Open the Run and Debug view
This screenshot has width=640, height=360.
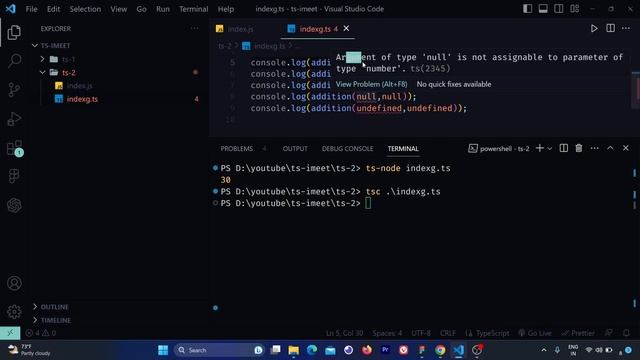(14, 119)
